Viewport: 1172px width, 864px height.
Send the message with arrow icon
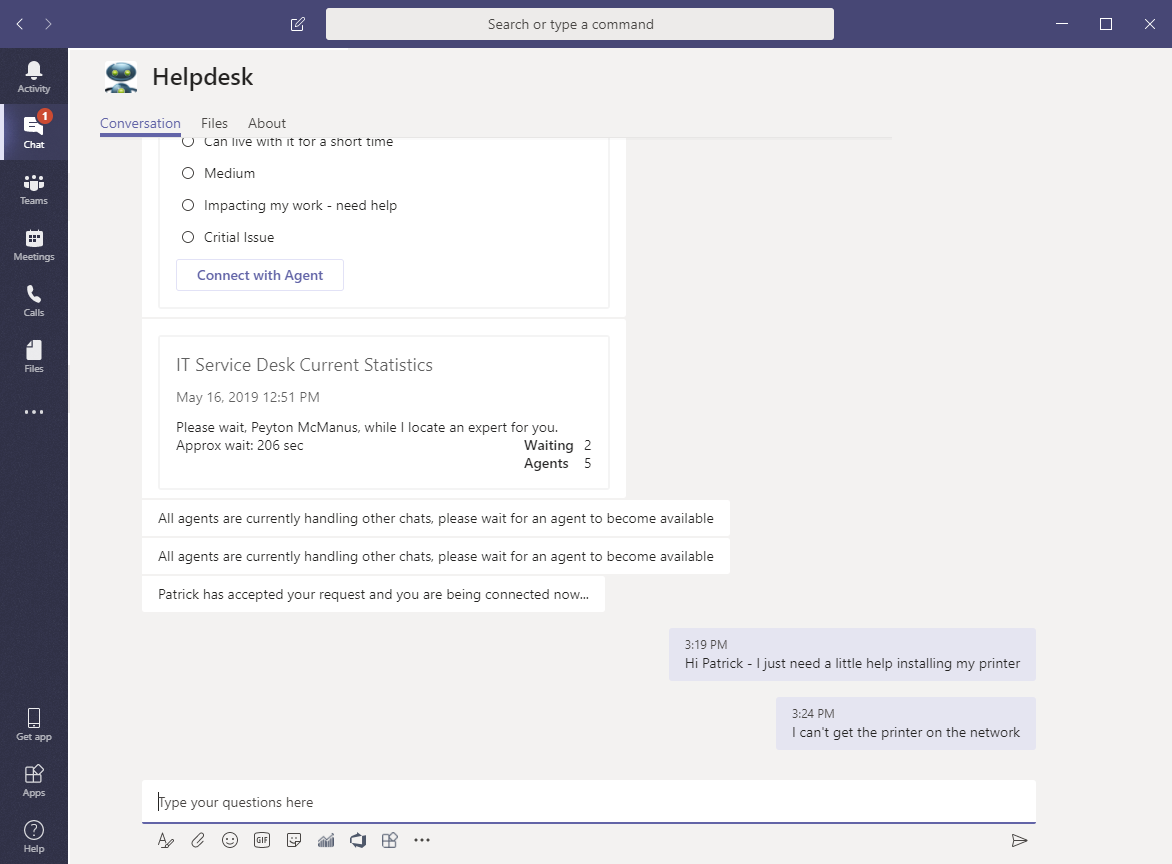click(x=1019, y=841)
